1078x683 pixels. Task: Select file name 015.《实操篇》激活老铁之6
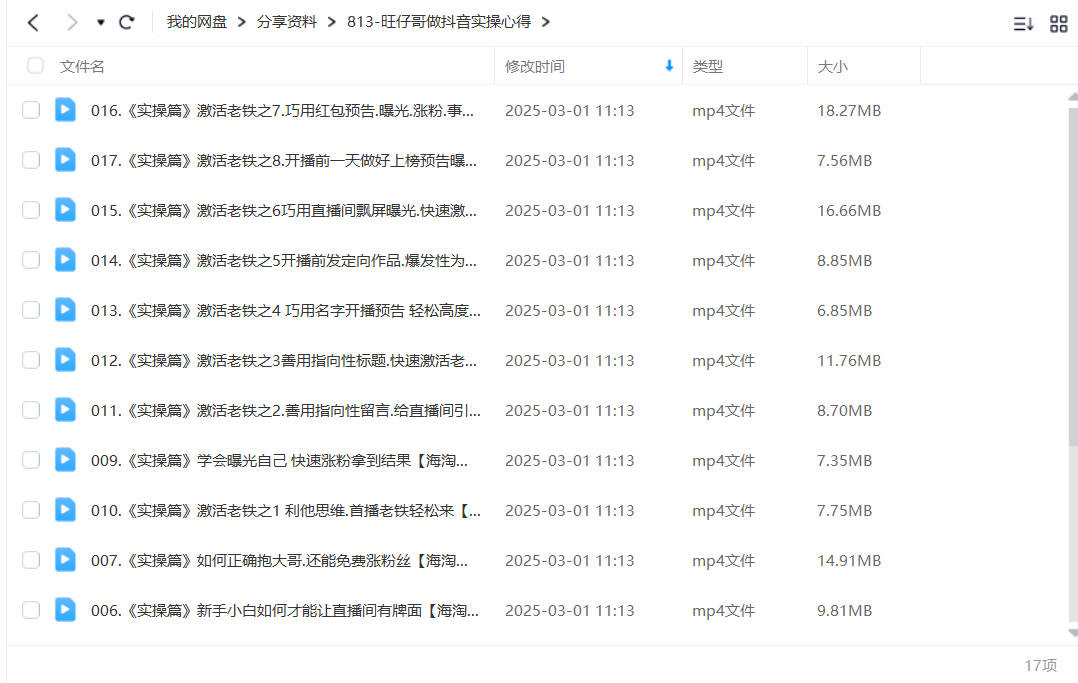(284, 210)
